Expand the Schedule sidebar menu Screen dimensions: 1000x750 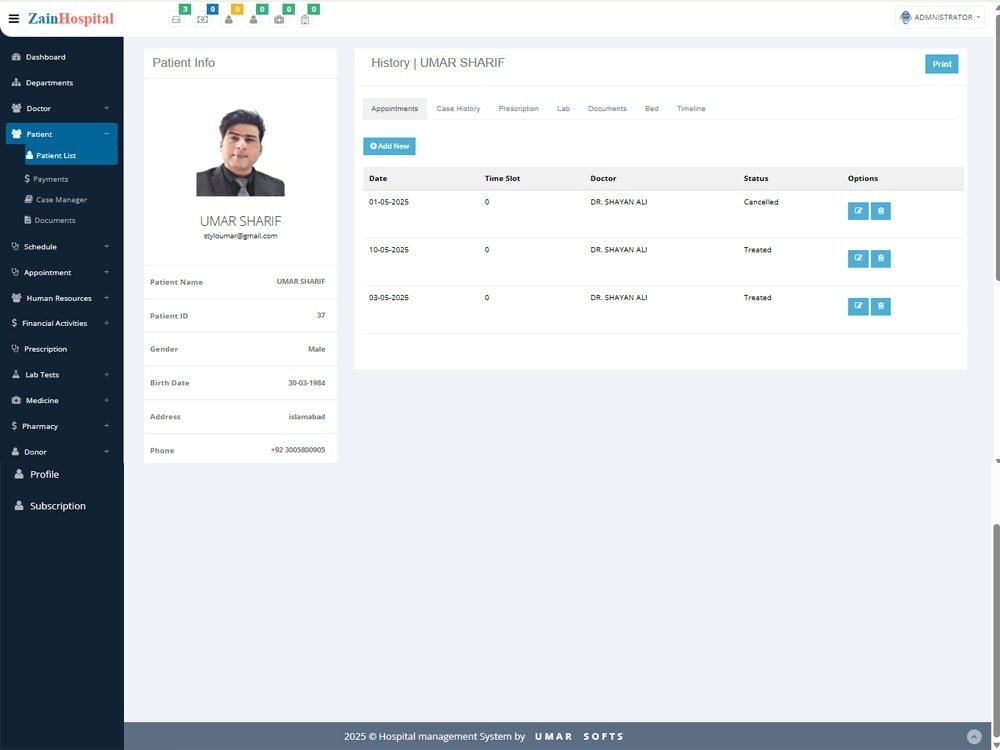click(x=61, y=246)
